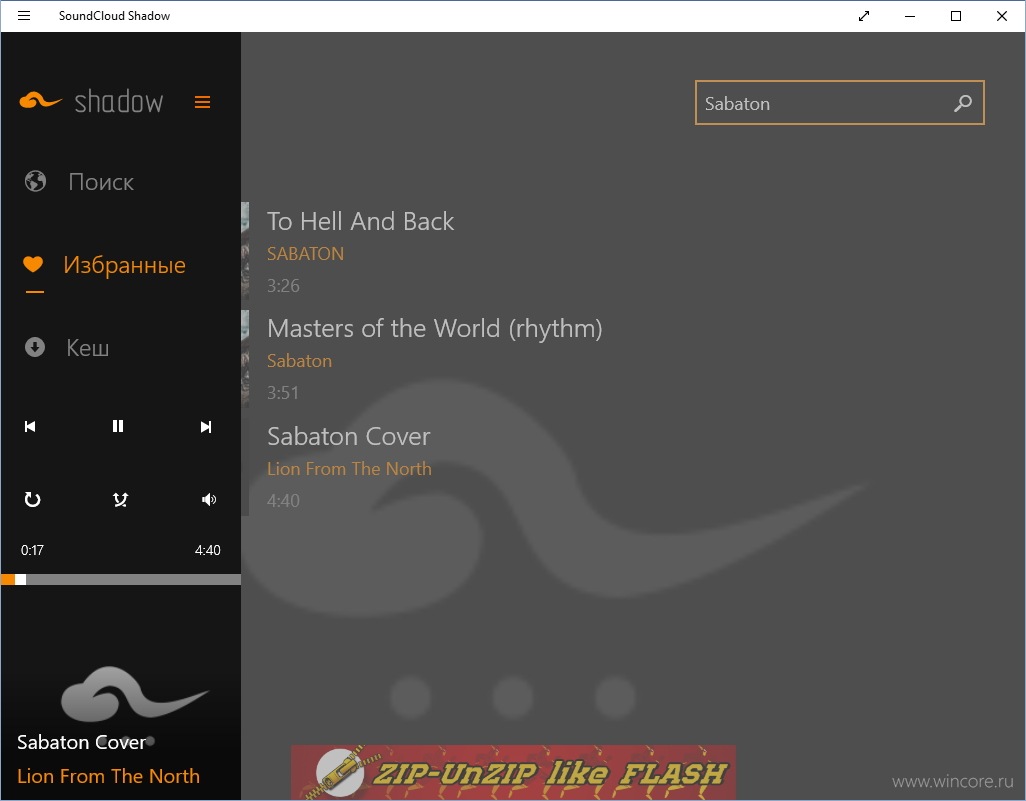1026x801 pixels.
Task: Select the Избранные favorites tab
Action: (x=124, y=265)
